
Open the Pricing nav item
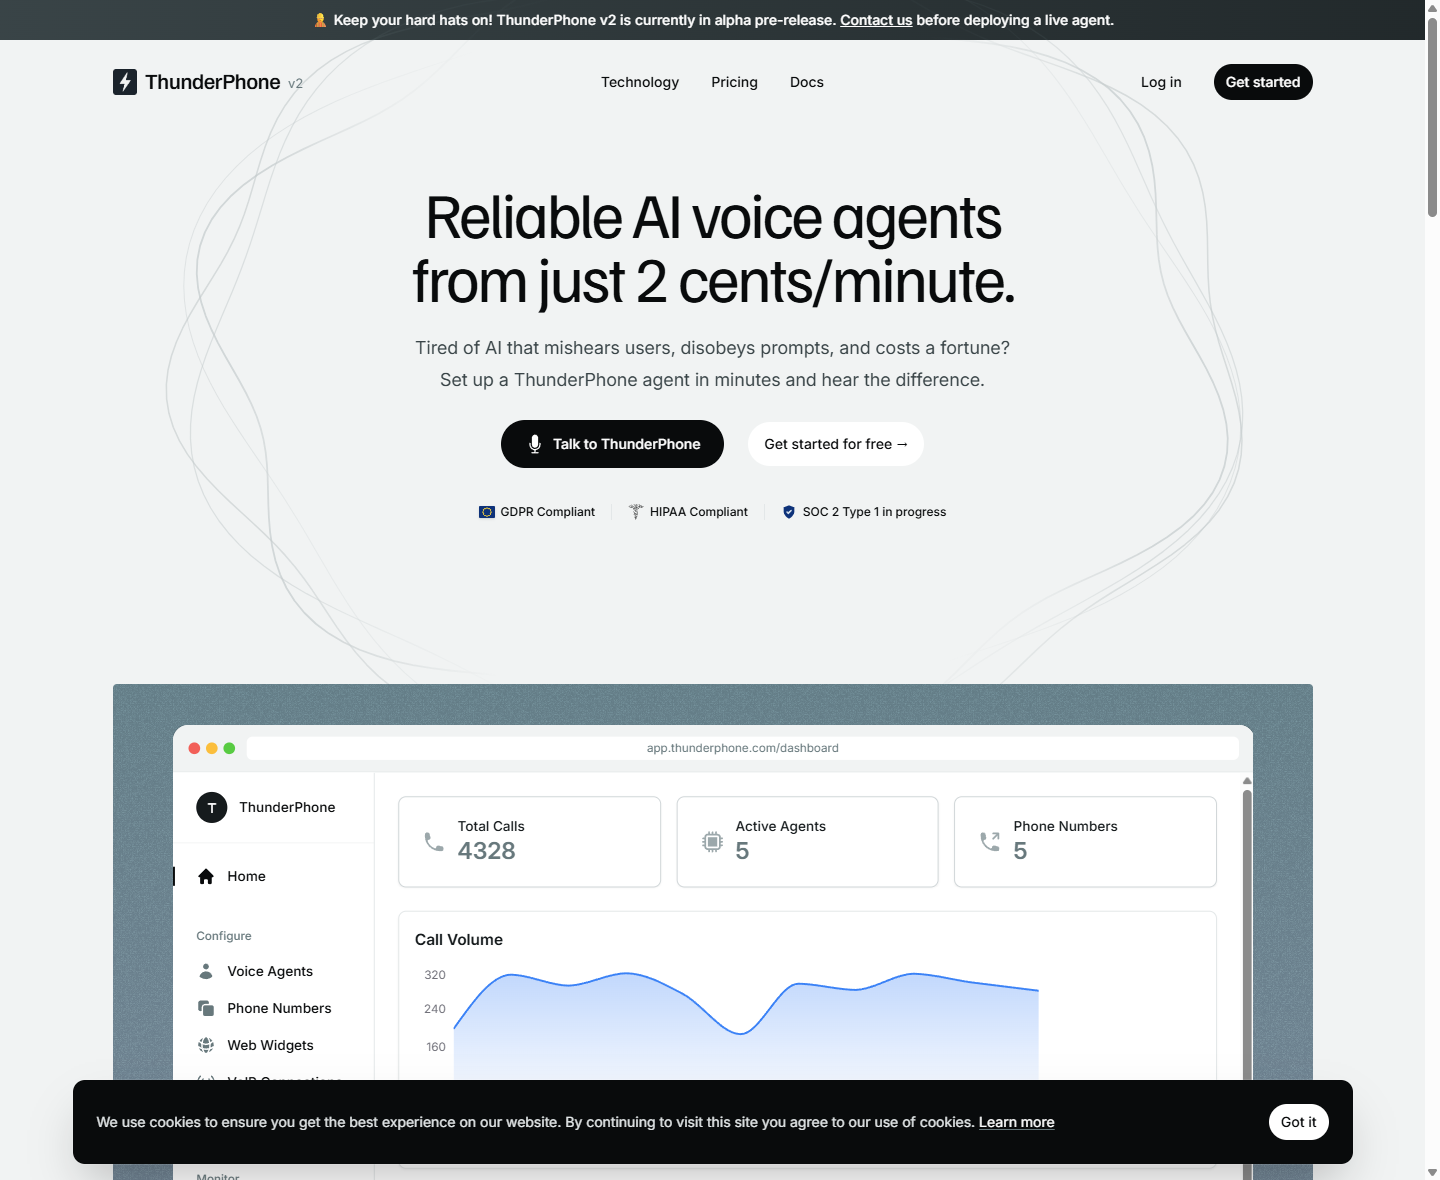(x=734, y=82)
